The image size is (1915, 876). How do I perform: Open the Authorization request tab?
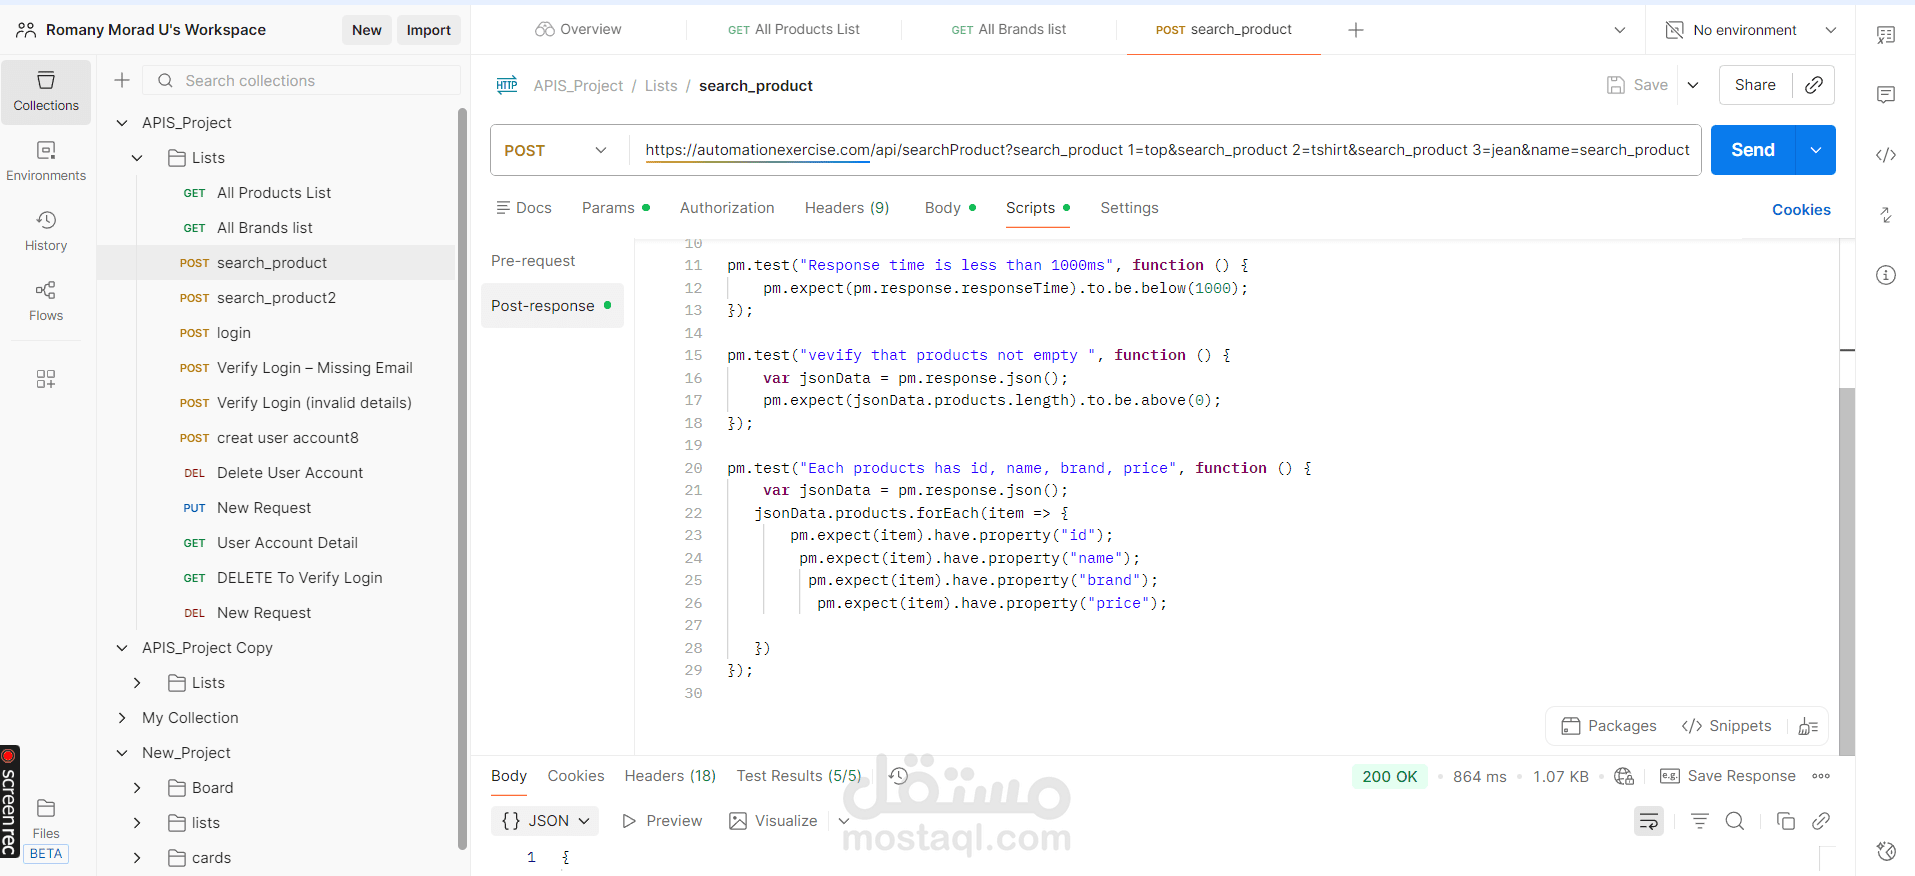click(x=727, y=208)
